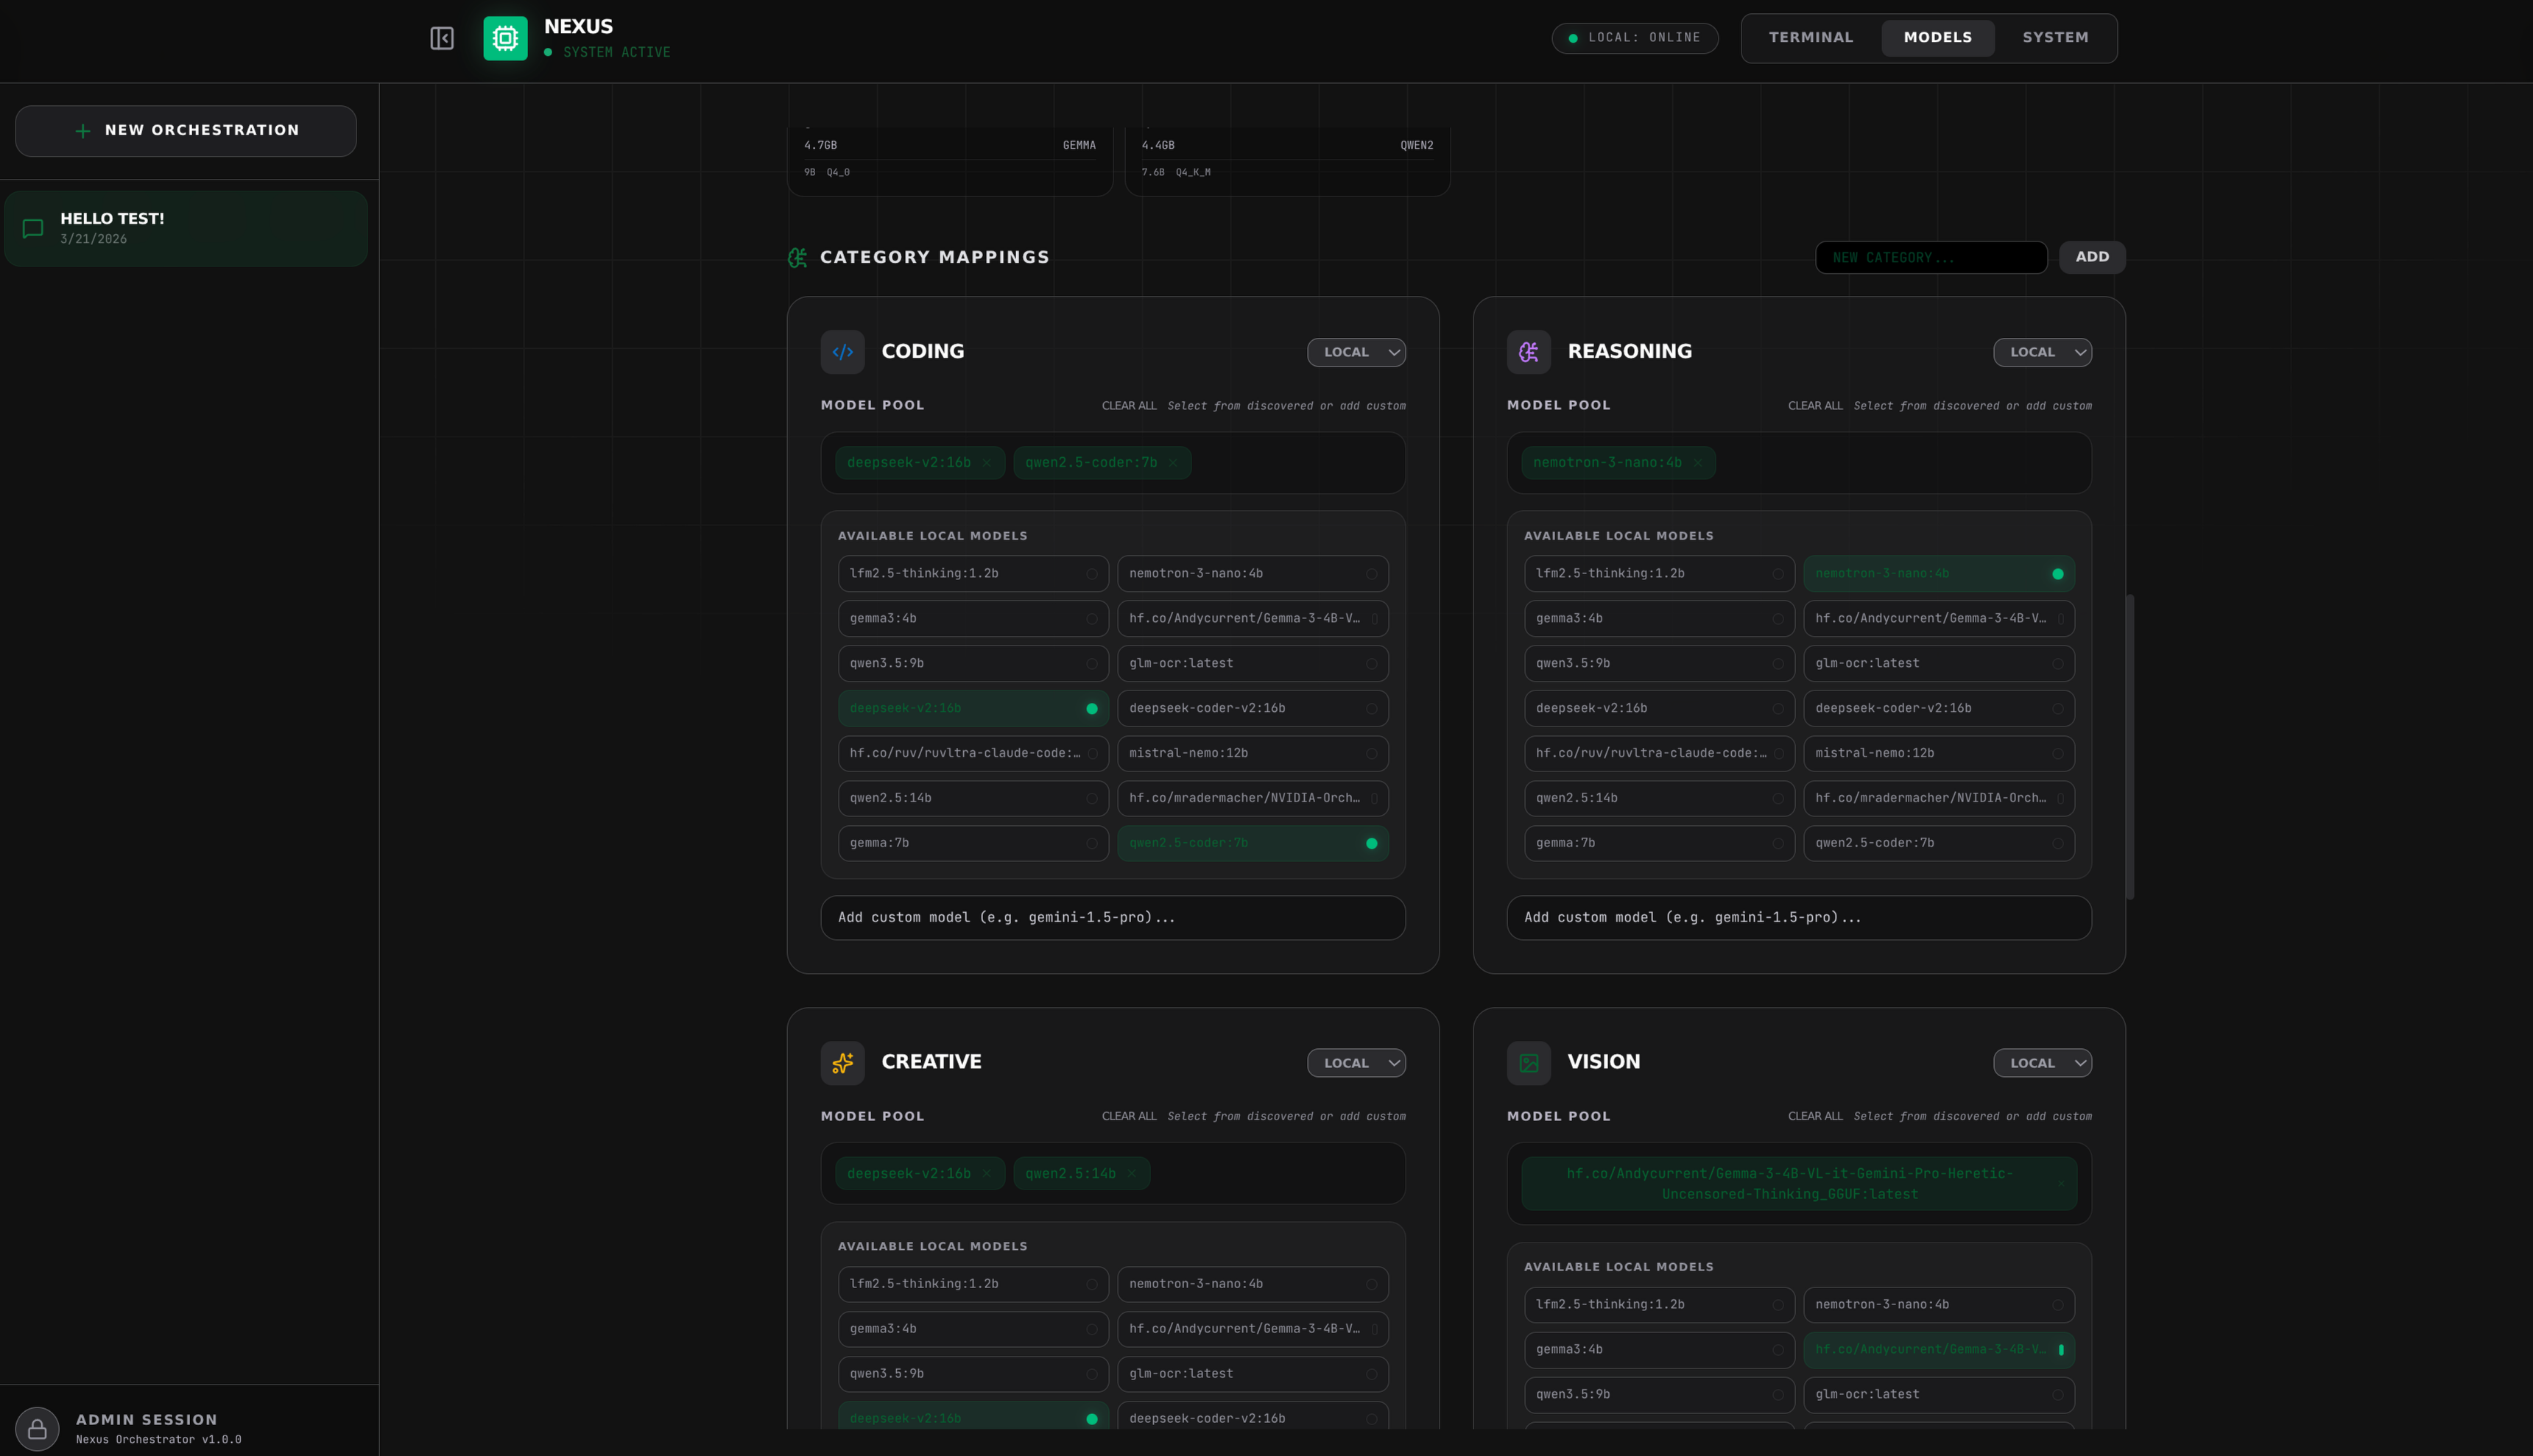2533x1456 pixels.
Task: Click the page vertical scrollbar
Action: pos(2130,747)
